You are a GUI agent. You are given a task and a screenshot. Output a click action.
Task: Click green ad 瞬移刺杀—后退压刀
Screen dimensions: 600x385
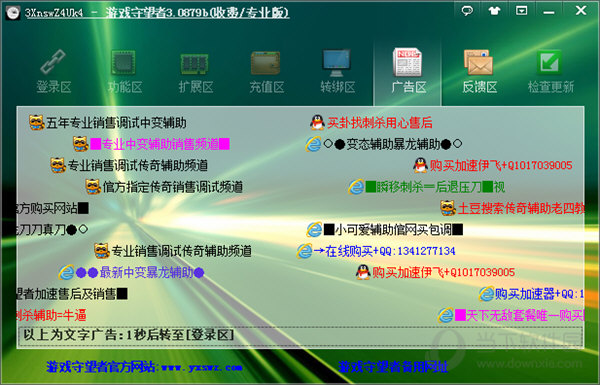(x=435, y=187)
